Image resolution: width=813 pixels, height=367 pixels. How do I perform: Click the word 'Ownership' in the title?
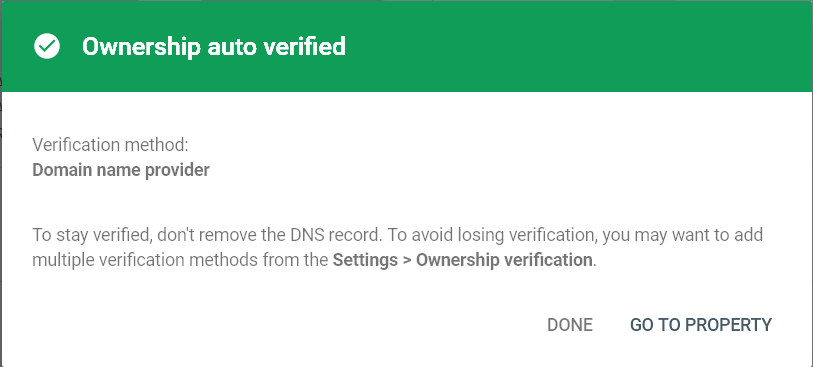(x=141, y=48)
